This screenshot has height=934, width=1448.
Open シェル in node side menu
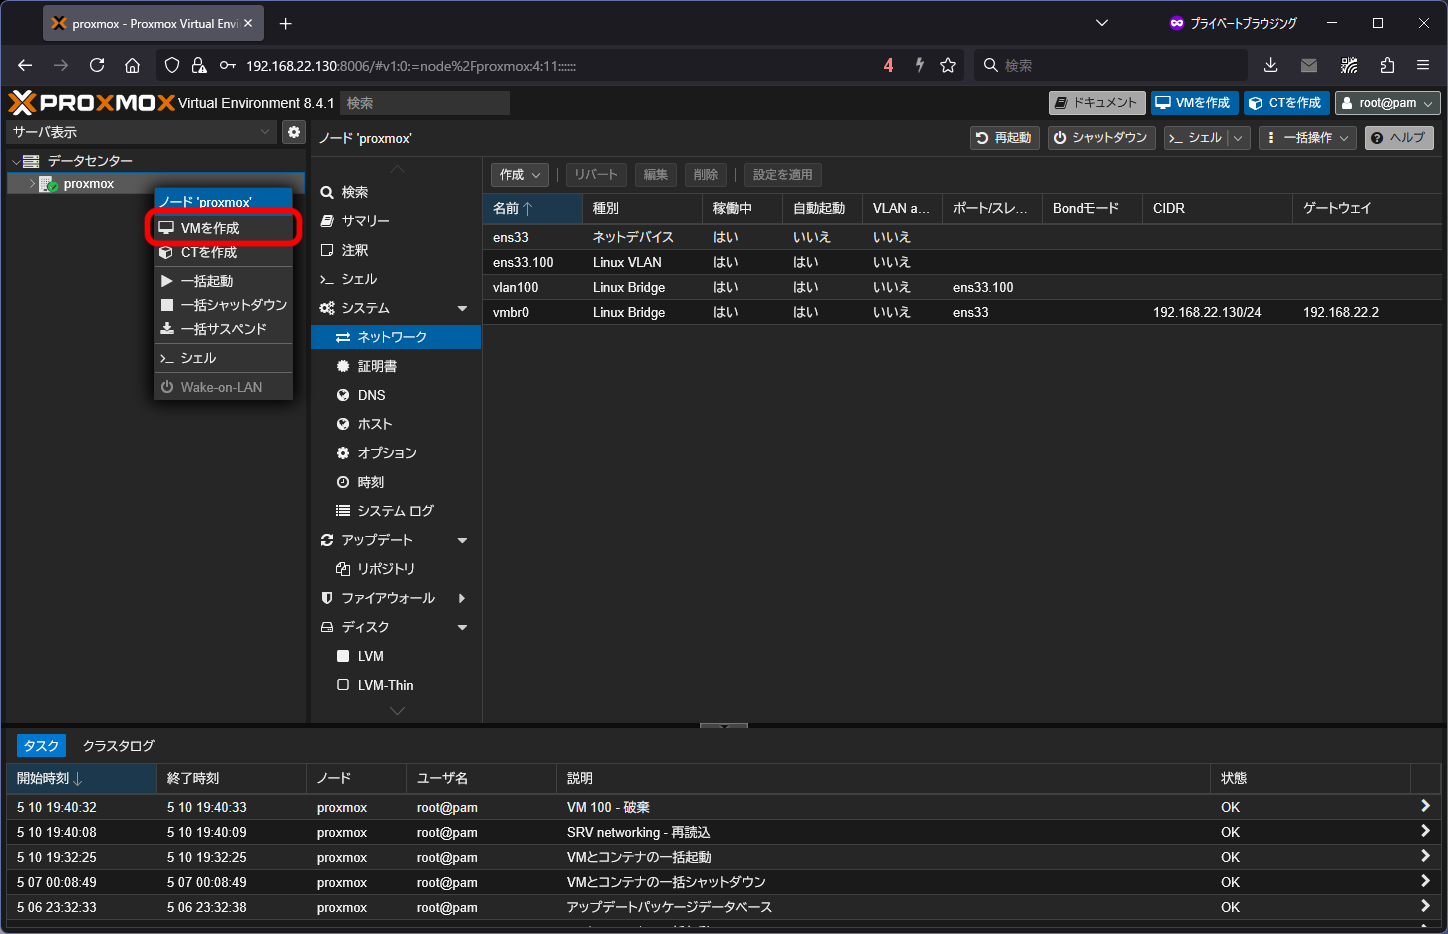tap(396, 279)
